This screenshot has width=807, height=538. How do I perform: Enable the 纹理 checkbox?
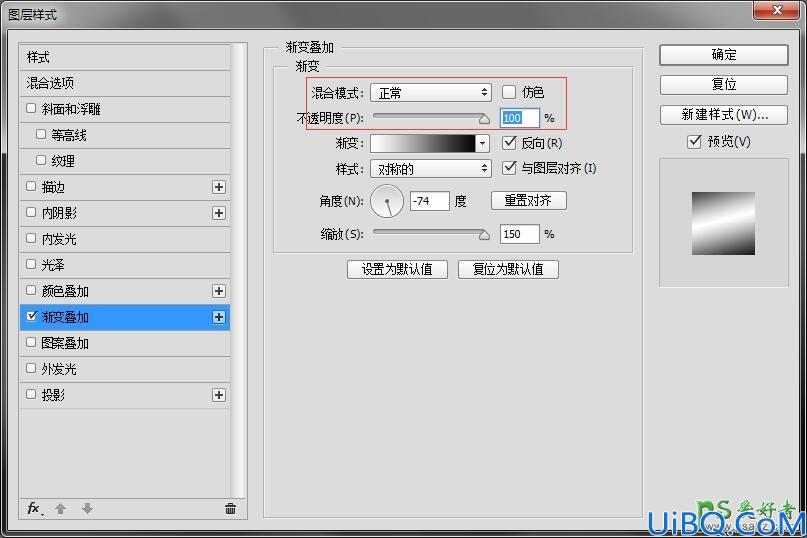[41, 160]
